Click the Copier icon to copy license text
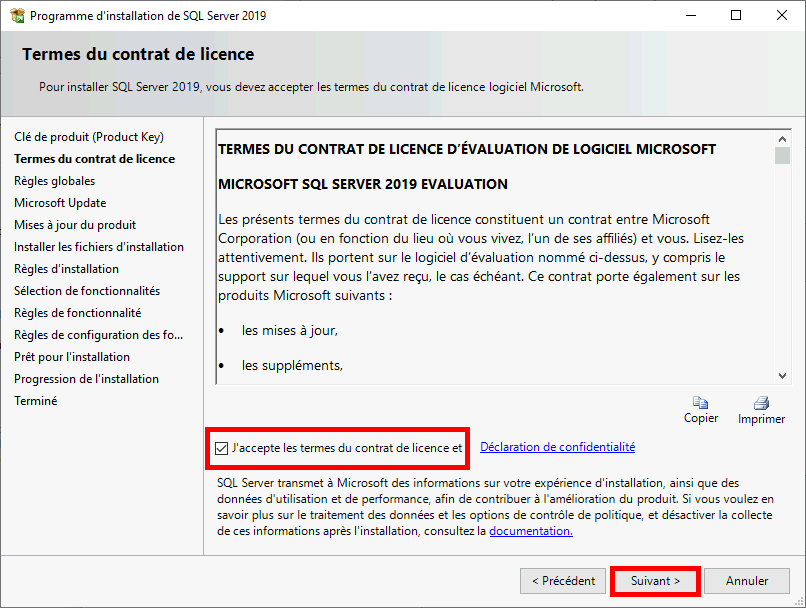The height and width of the screenshot is (608, 806). (701, 403)
